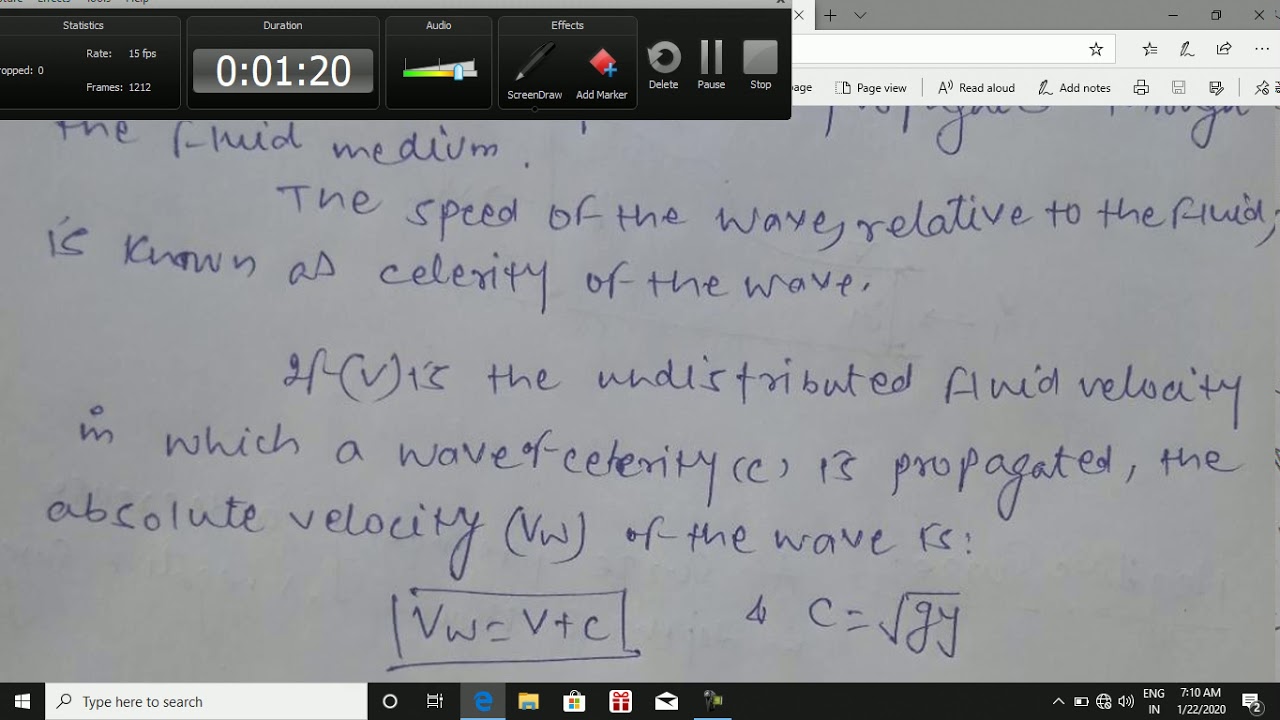Add page to favorites with star icon
Viewport: 1280px width, 720px height.
tap(1096, 49)
